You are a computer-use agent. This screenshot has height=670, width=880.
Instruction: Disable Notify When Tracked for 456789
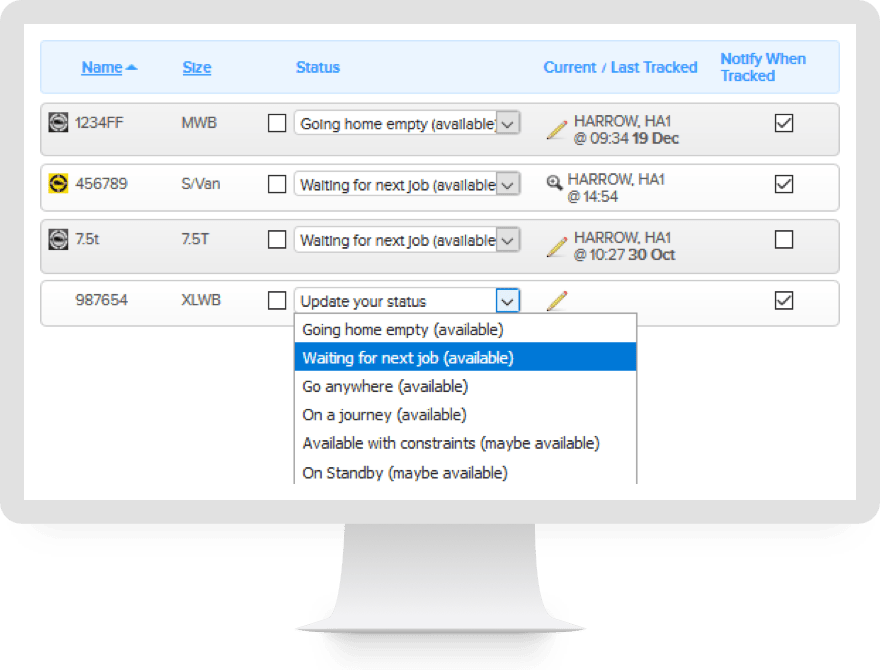(x=783, y=184)
